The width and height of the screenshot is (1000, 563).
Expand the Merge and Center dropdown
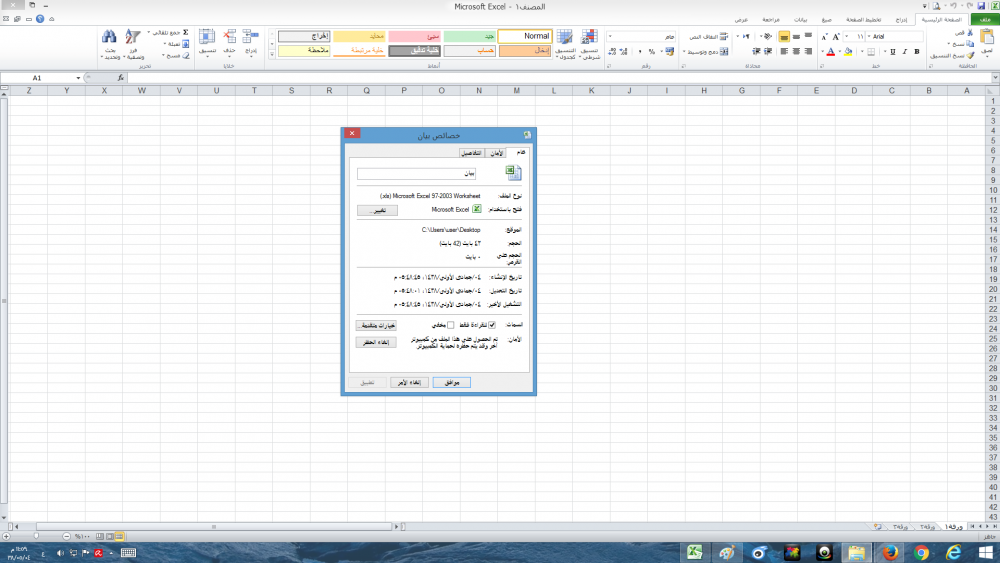pyautogui.click(x=684, y=52)
